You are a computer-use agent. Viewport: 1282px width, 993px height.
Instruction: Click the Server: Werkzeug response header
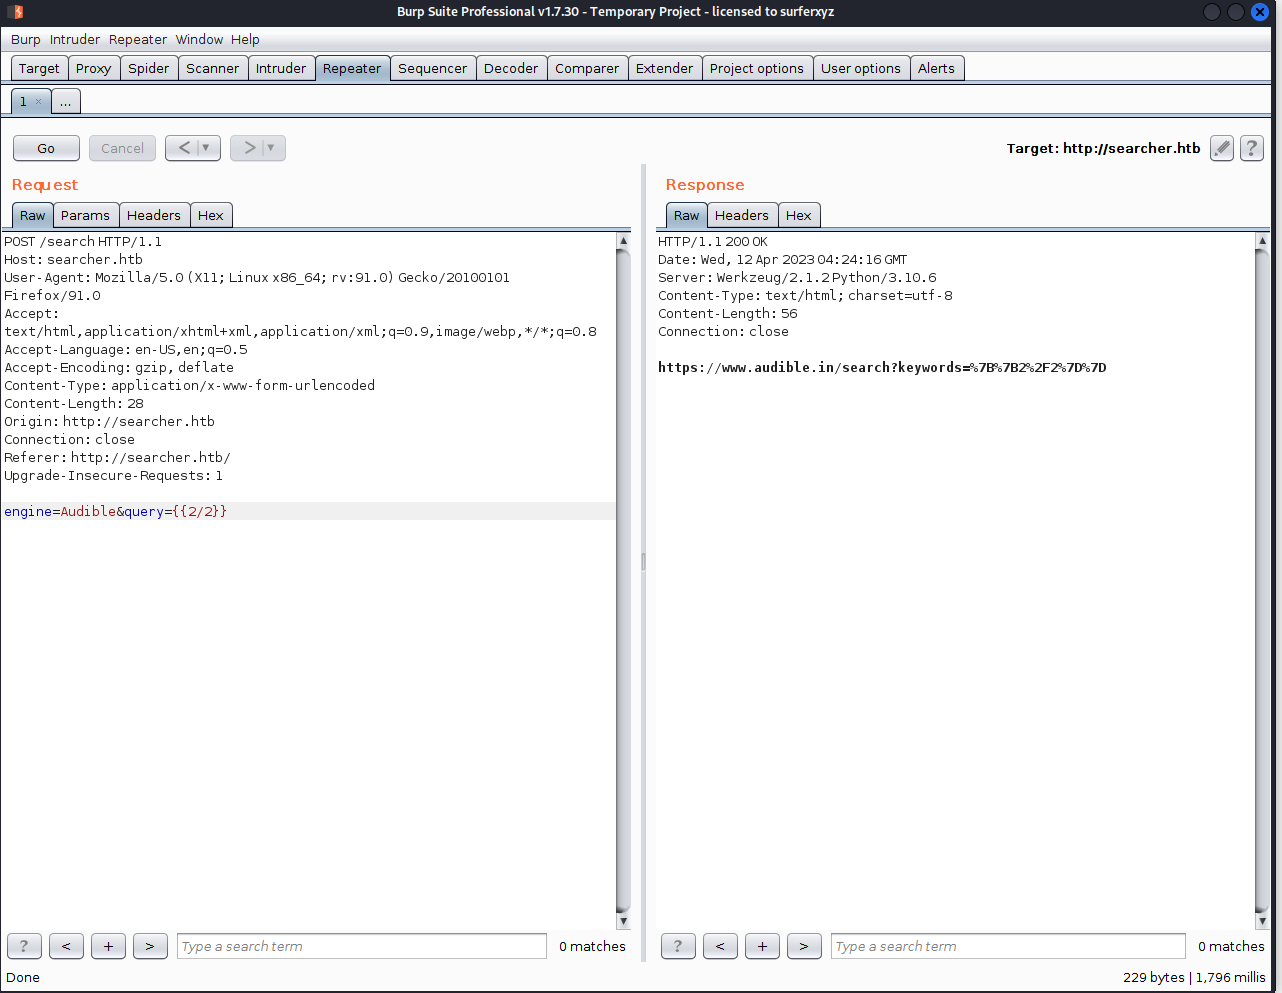click(x=797, y=277)
